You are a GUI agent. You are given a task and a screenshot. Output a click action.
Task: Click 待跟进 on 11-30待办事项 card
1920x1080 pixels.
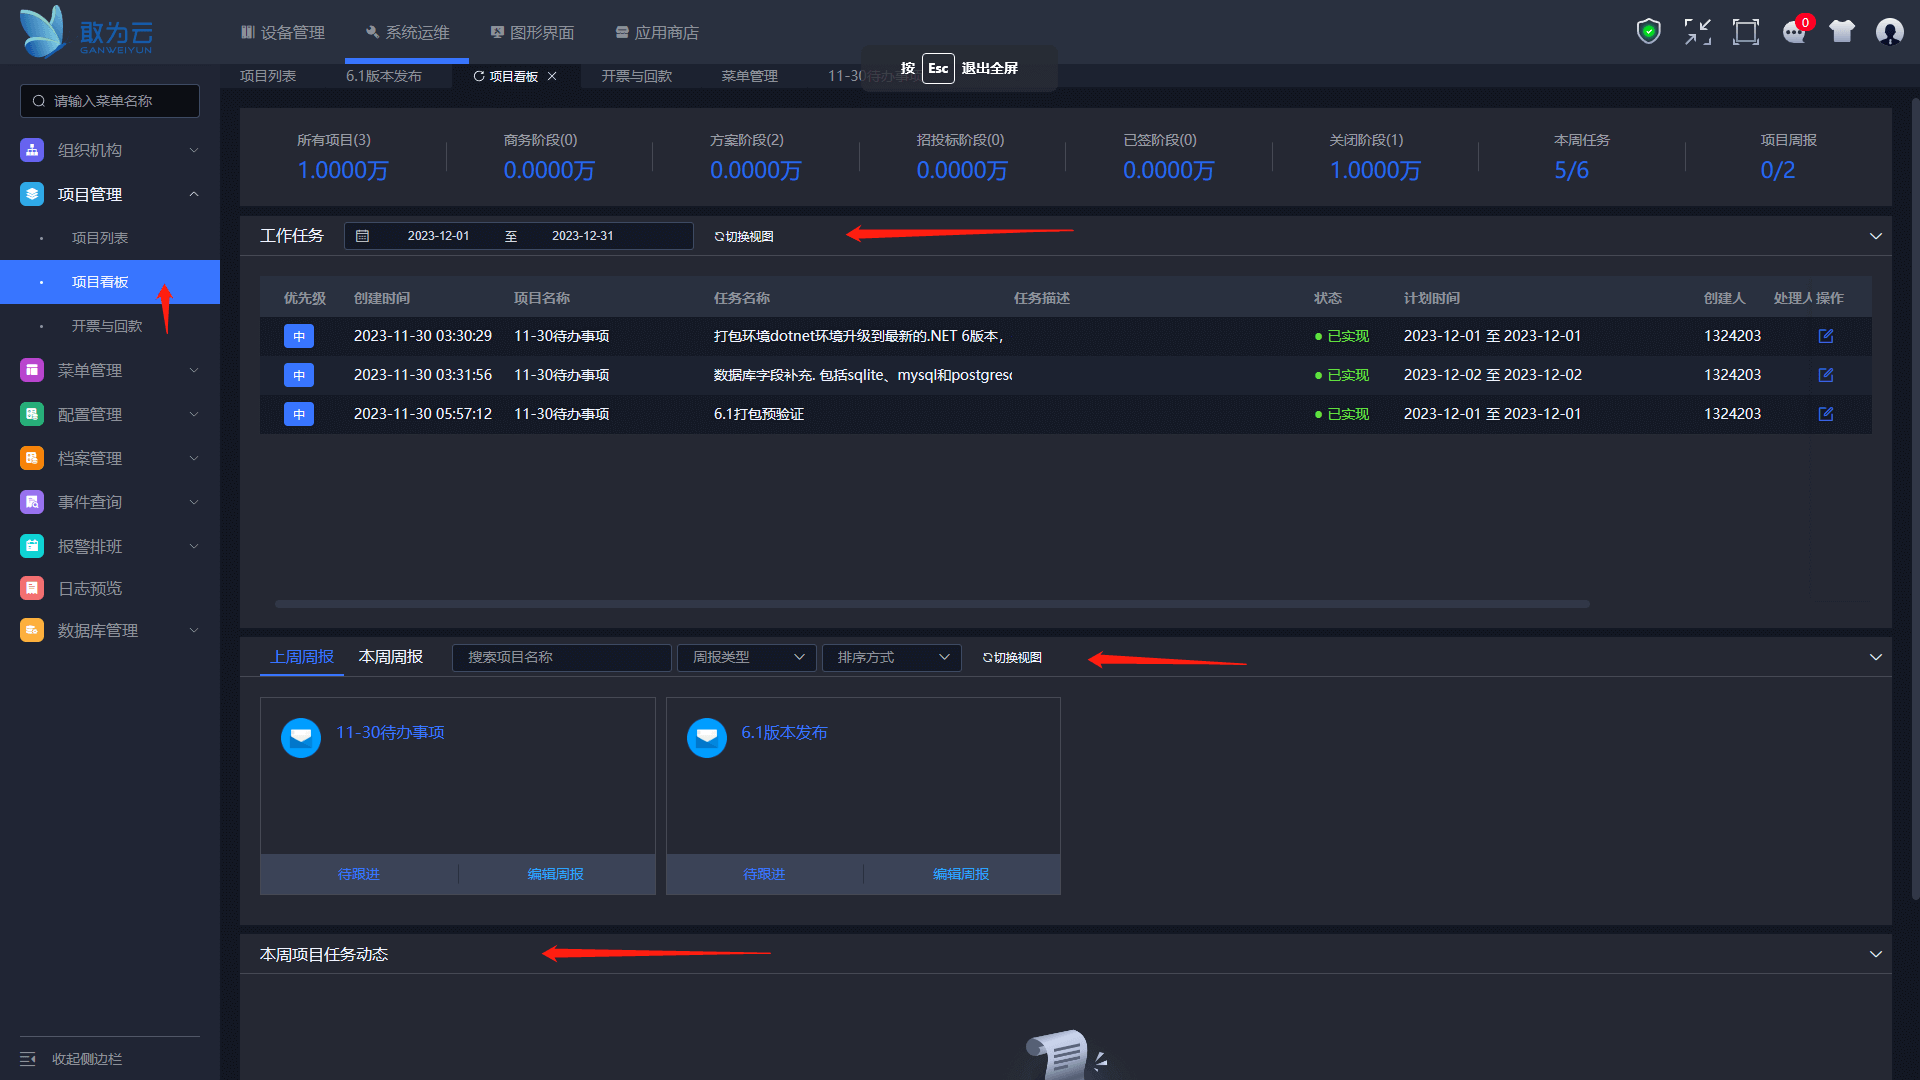click(x=359, y=874)
